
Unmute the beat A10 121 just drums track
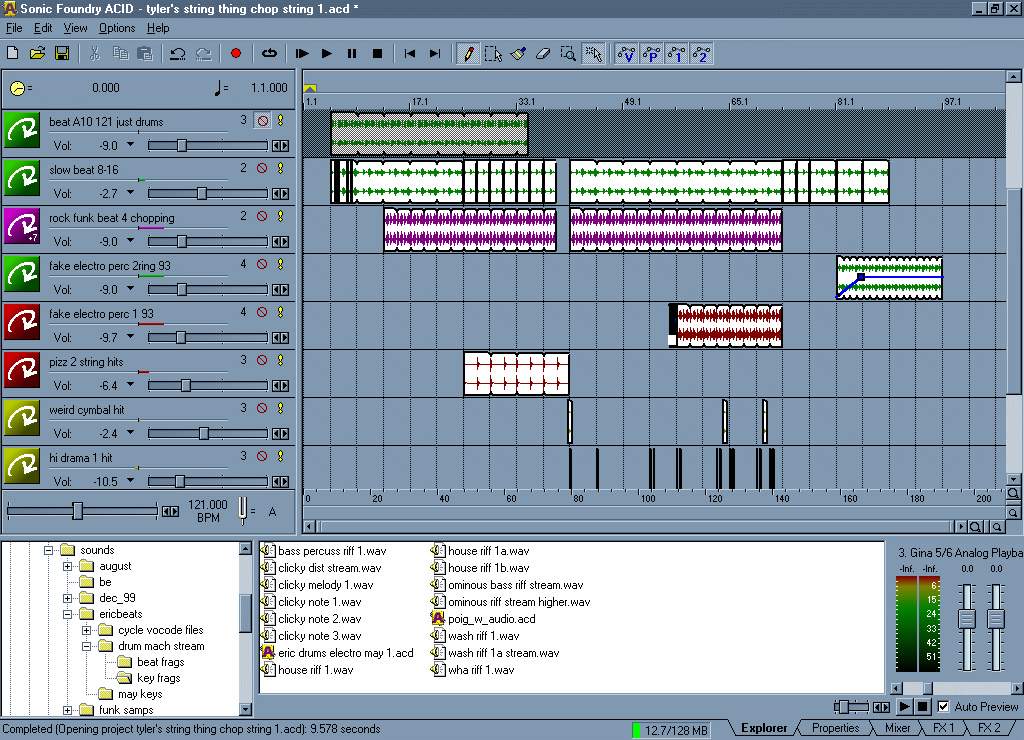click(x=263, y=120)
